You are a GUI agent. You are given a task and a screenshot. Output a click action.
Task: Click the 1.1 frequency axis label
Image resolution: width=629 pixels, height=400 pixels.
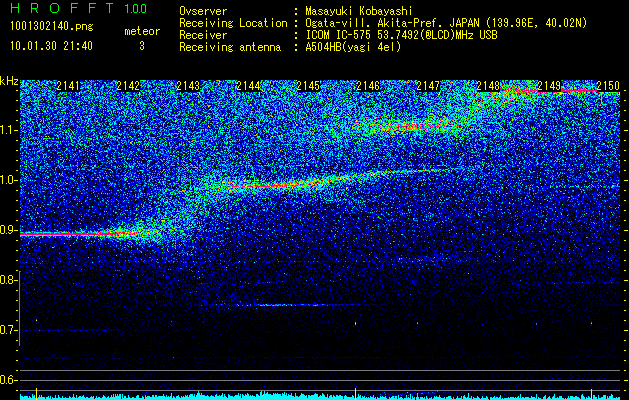(x=8, y=130)
